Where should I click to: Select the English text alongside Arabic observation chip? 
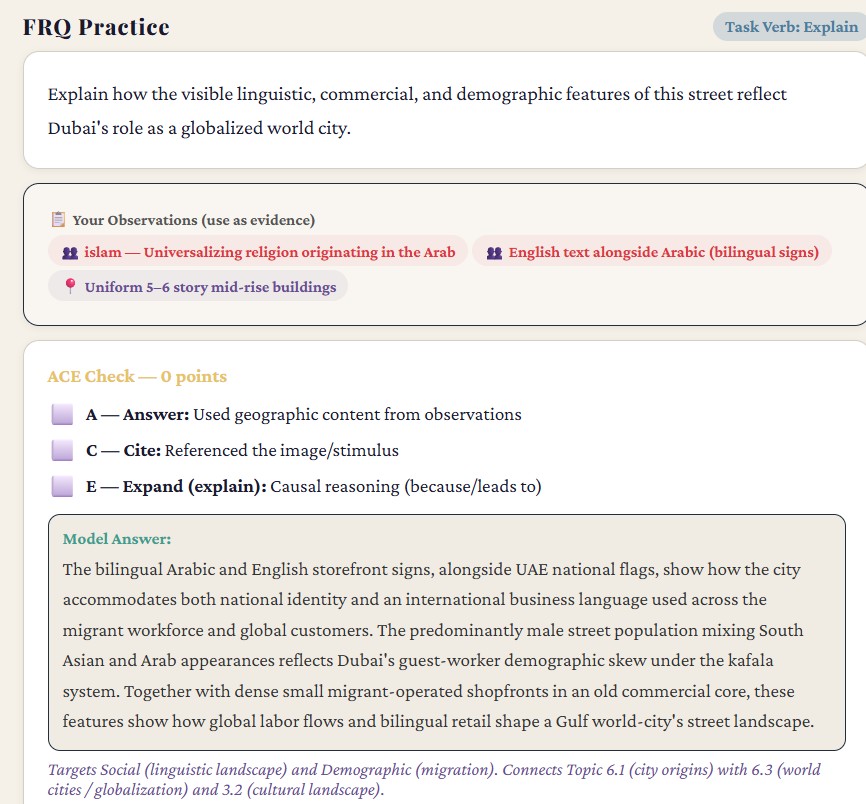(652, 251)
